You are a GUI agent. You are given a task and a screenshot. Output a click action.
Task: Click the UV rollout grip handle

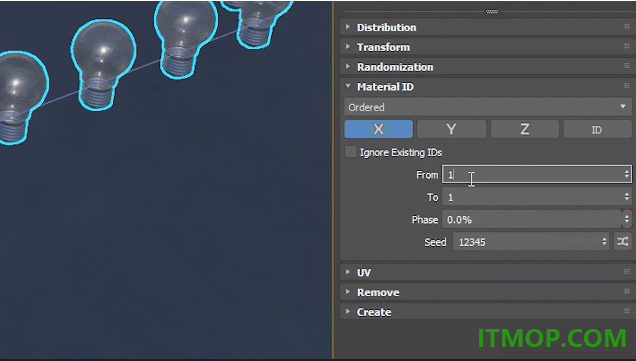click(x=627, y=271)
